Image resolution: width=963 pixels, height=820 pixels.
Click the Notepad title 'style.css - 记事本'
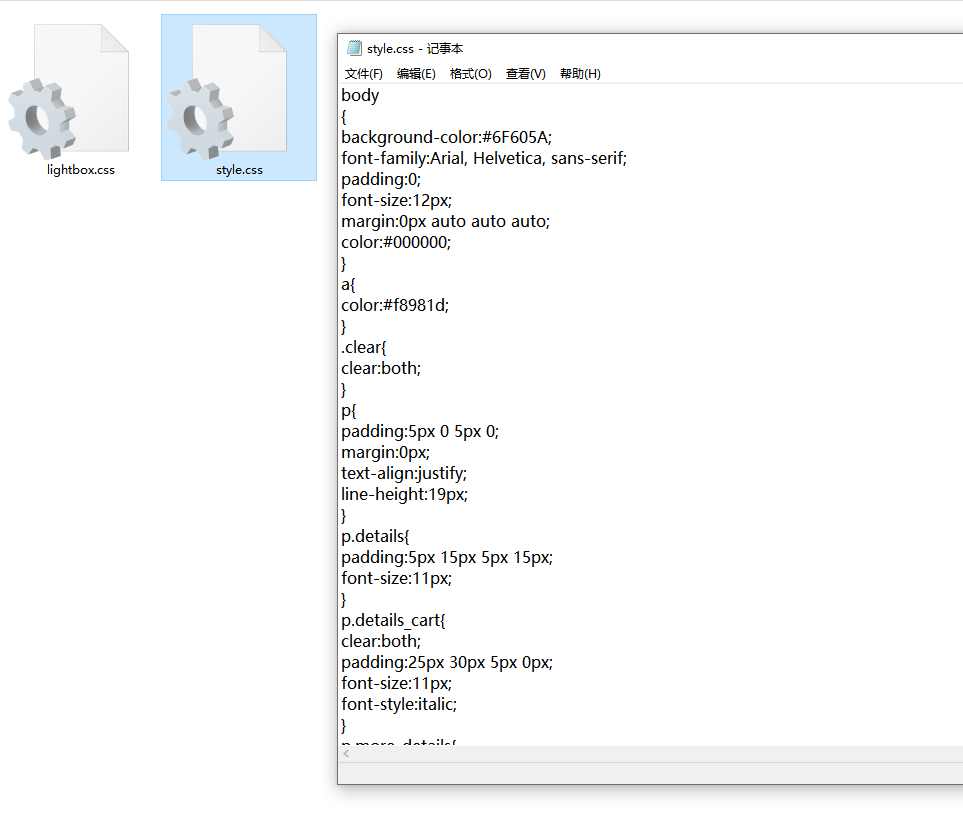point(415,49)
